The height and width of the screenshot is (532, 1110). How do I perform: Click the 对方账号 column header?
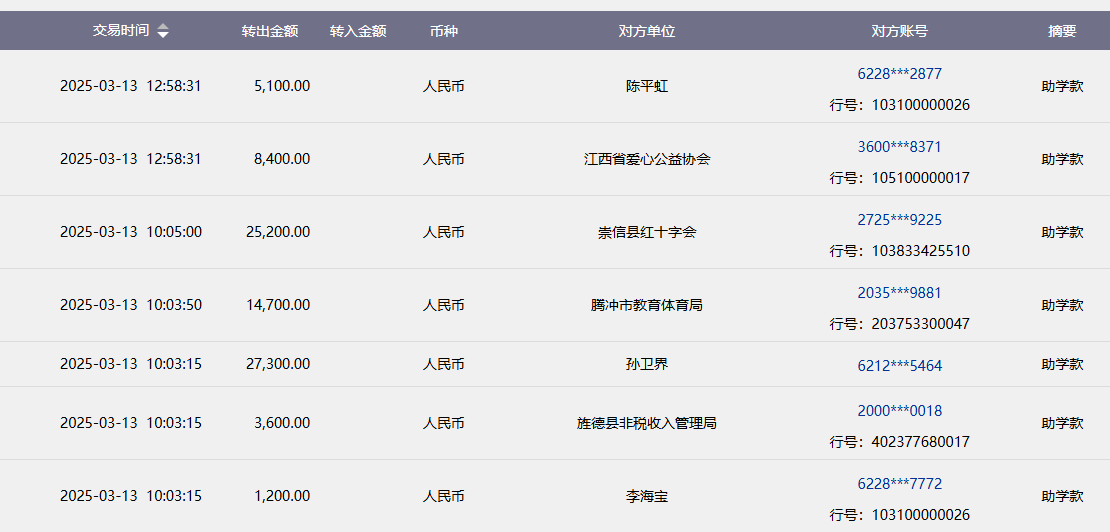click(899, 31)
